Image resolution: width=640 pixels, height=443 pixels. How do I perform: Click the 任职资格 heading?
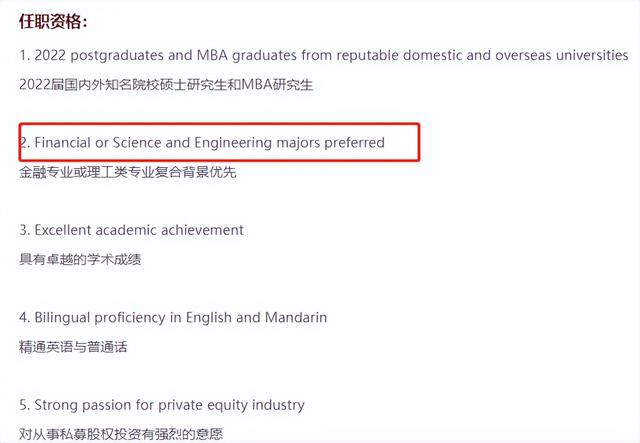coord(53,21)
